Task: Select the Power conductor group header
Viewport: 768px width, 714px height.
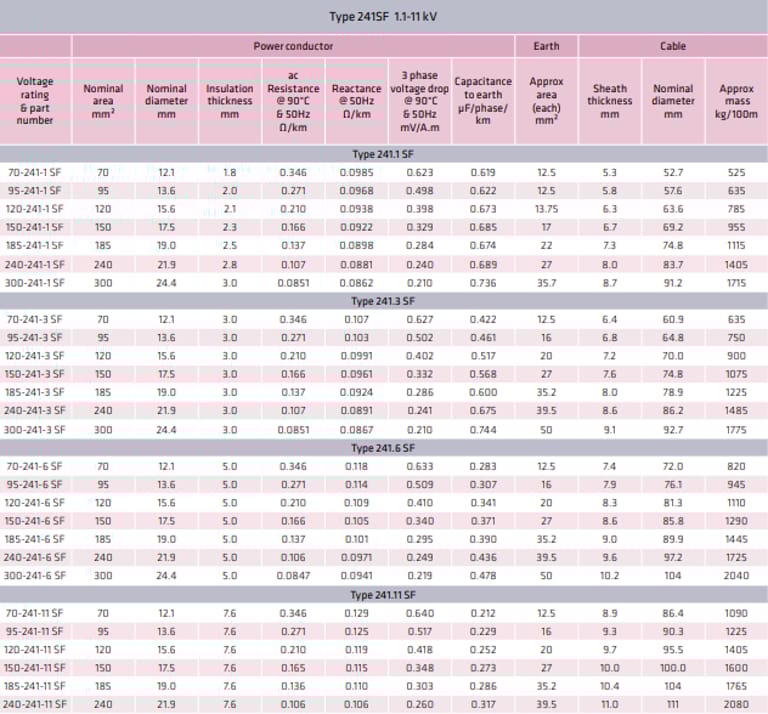Action: (293, 46)
